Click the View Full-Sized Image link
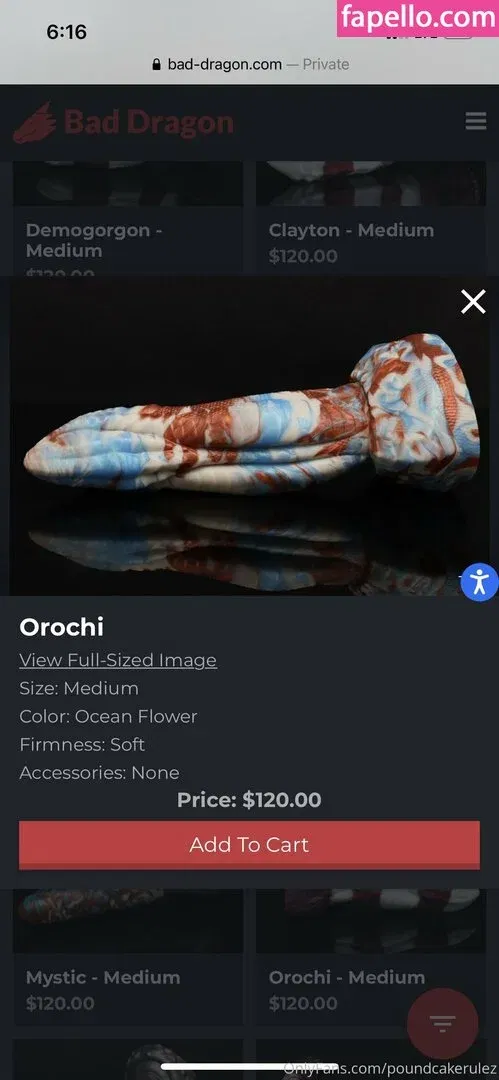This screenshot has height=1080, width=499. pos(118,660)
